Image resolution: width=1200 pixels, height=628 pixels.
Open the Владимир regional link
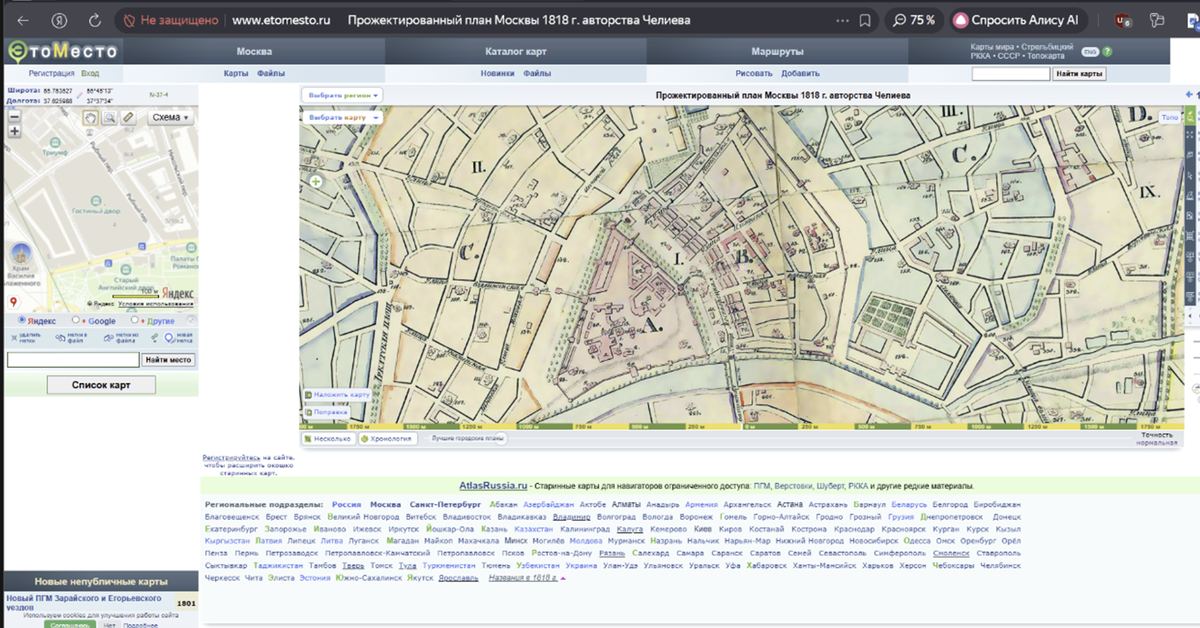[570, 517]
